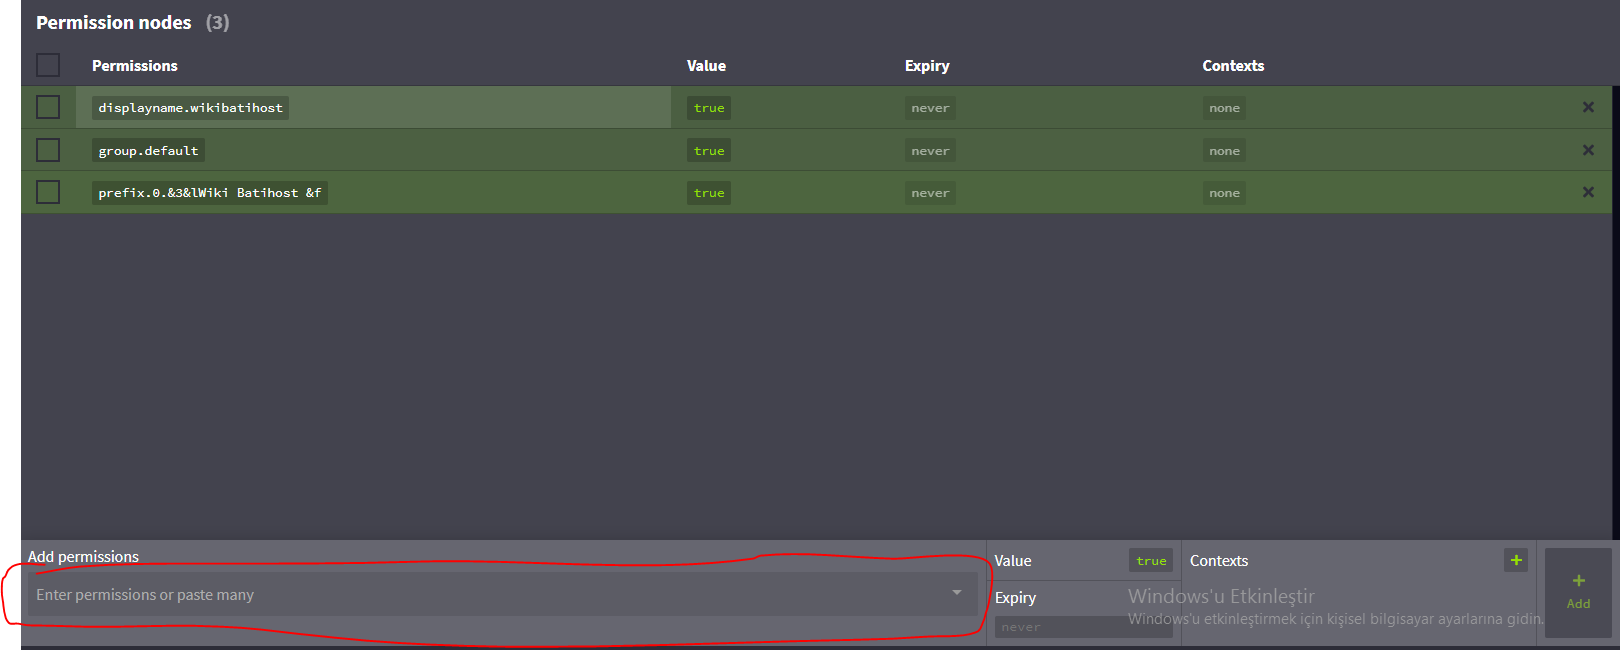
Task: Edit contexts of displayname.wikibatihost row
Action: [x=1224, y=108]
